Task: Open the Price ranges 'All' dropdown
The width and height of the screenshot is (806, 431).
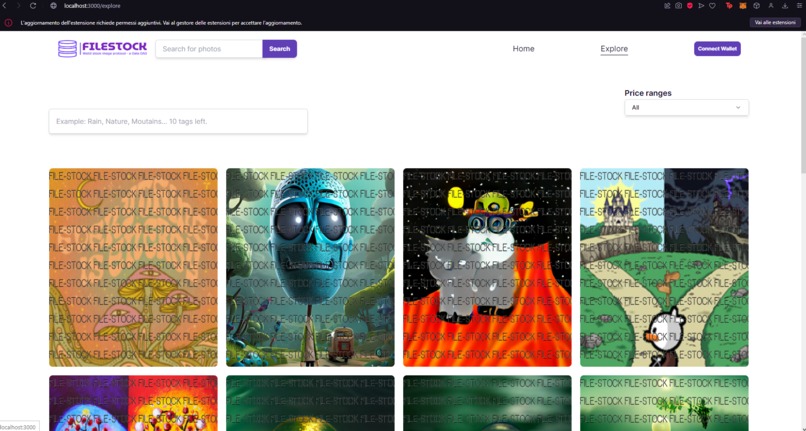Action: (x=686, y=107)
